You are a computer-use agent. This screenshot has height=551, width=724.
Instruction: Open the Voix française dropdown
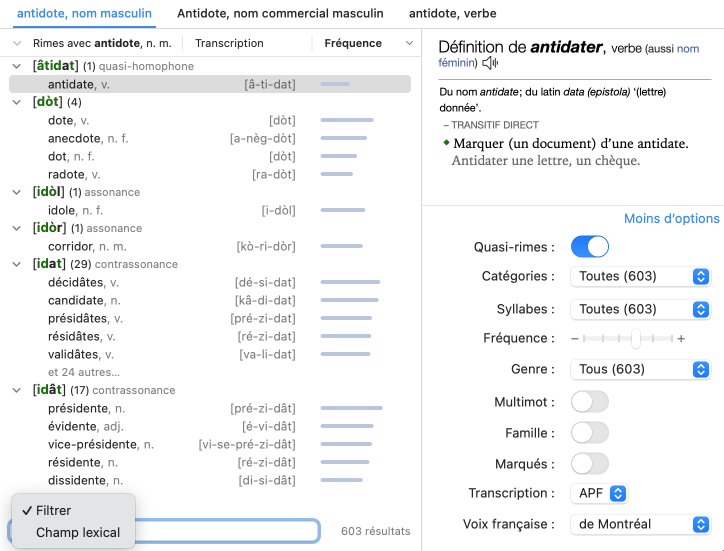click(x=639, y=524)
